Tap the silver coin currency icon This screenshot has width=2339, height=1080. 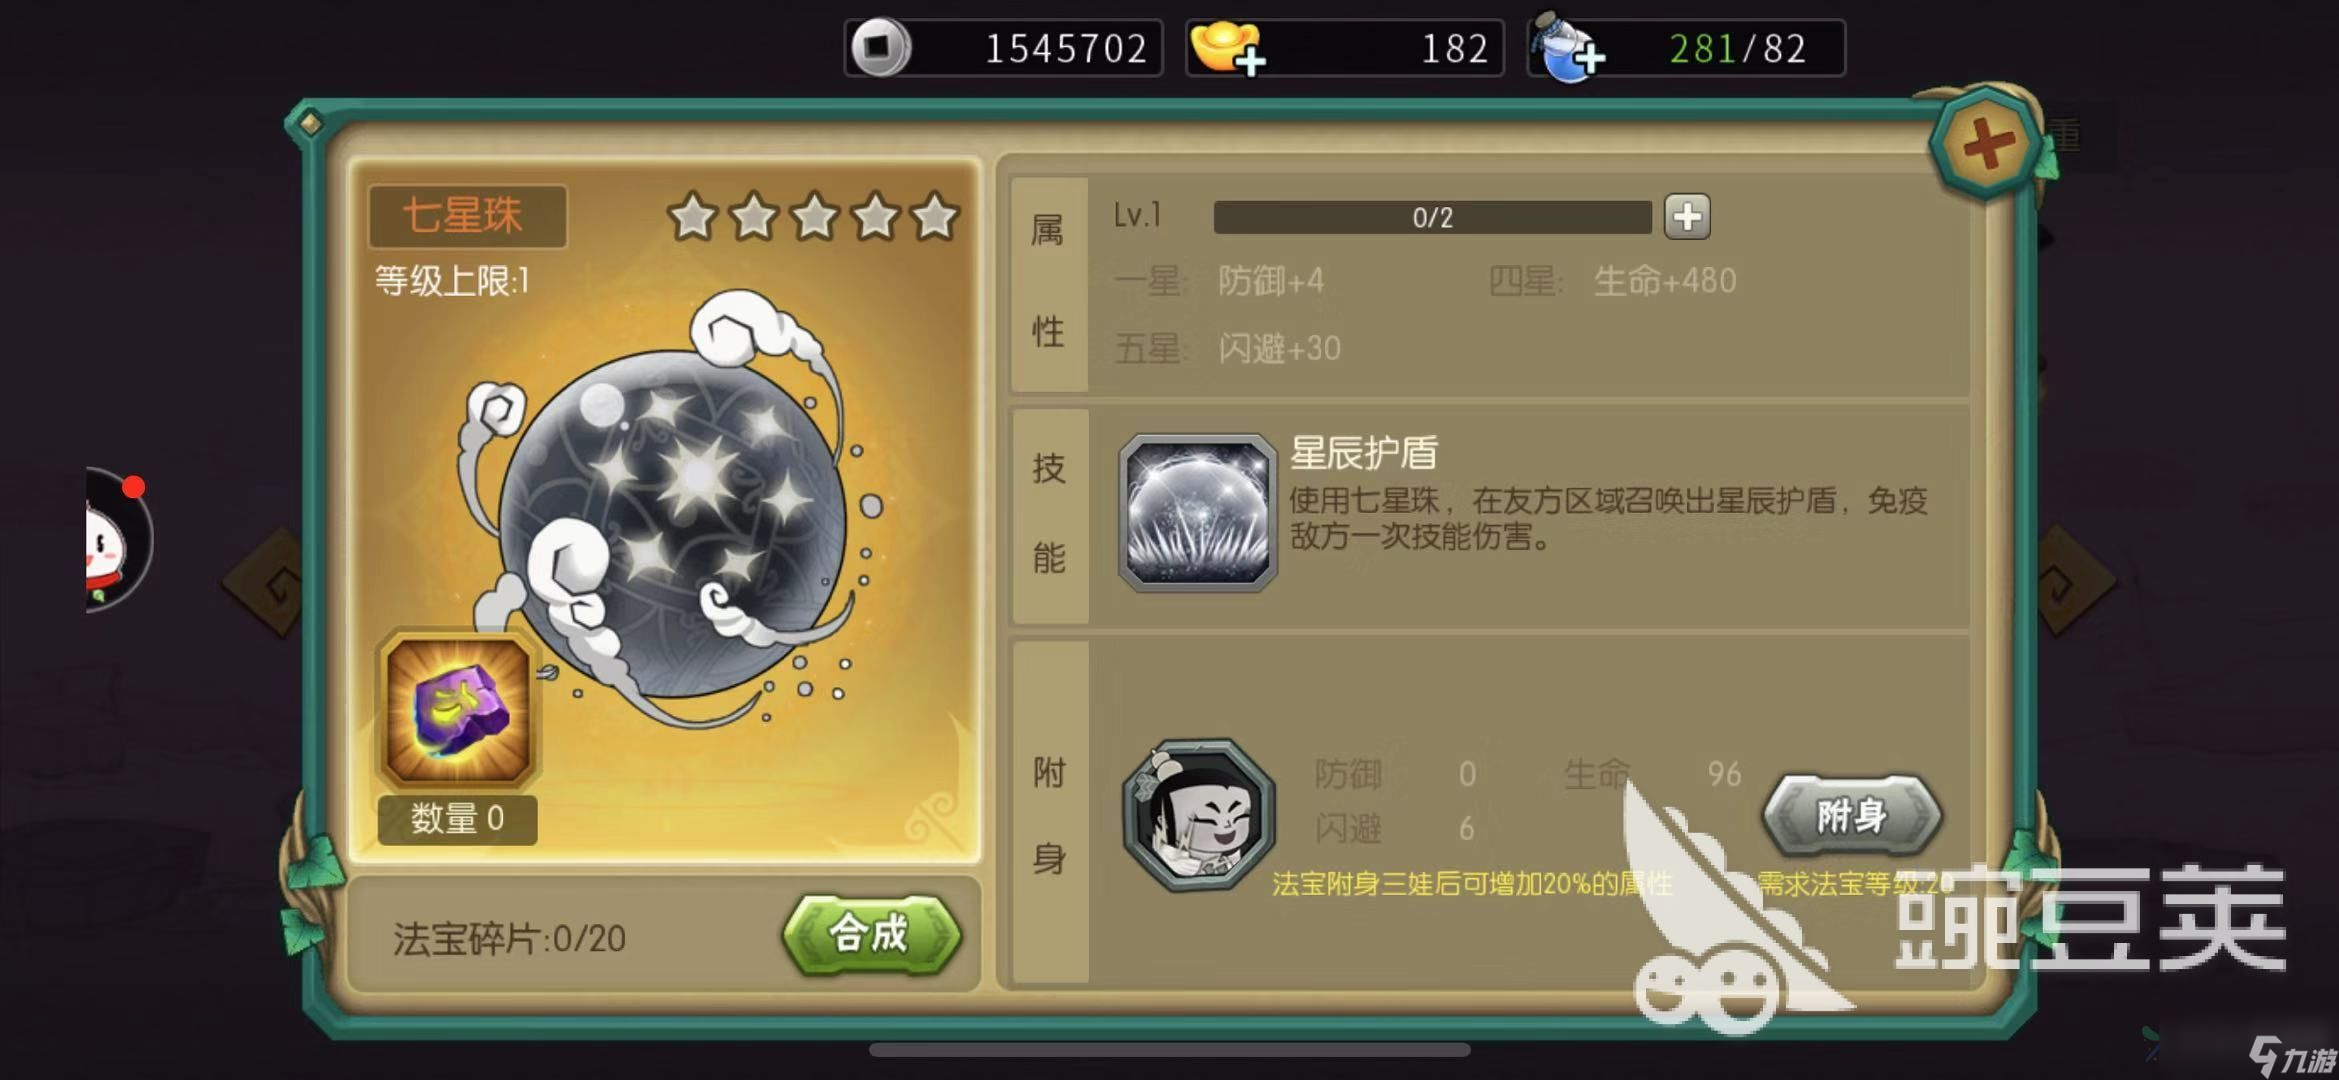(x=879, y=47)
